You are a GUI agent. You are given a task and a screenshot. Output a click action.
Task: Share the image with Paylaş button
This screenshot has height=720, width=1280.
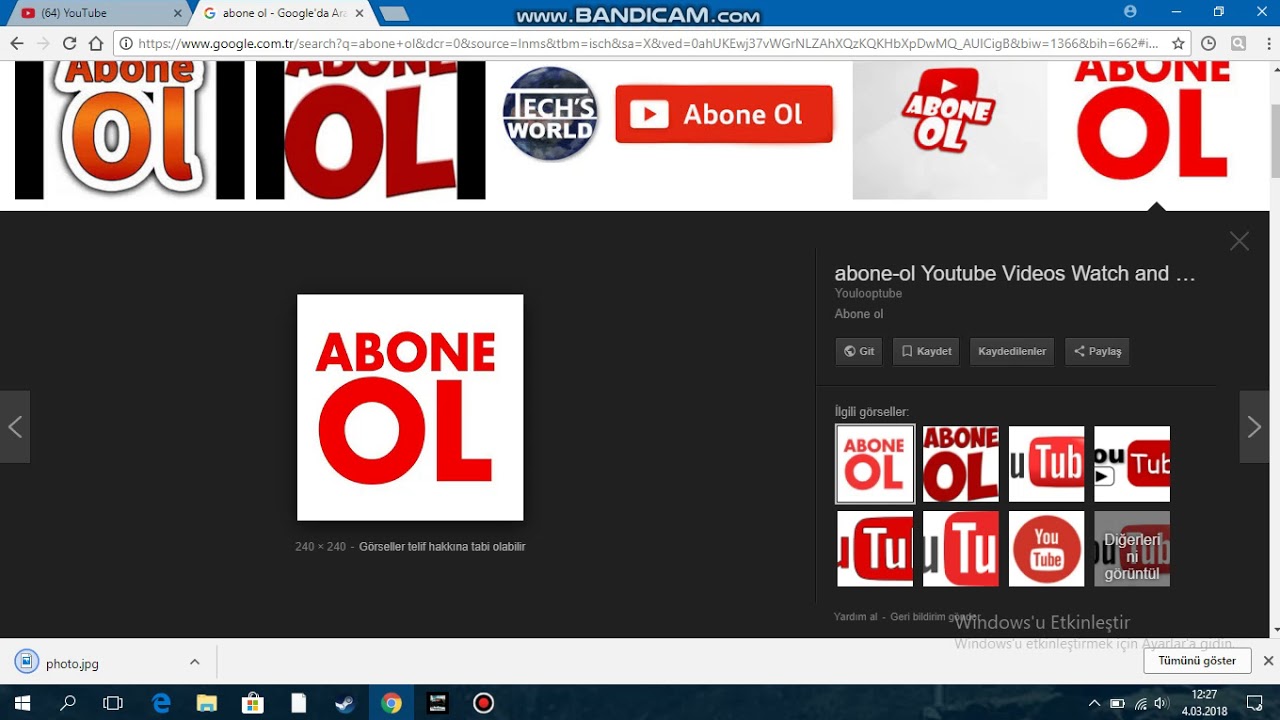click(x=1097, y=351)
